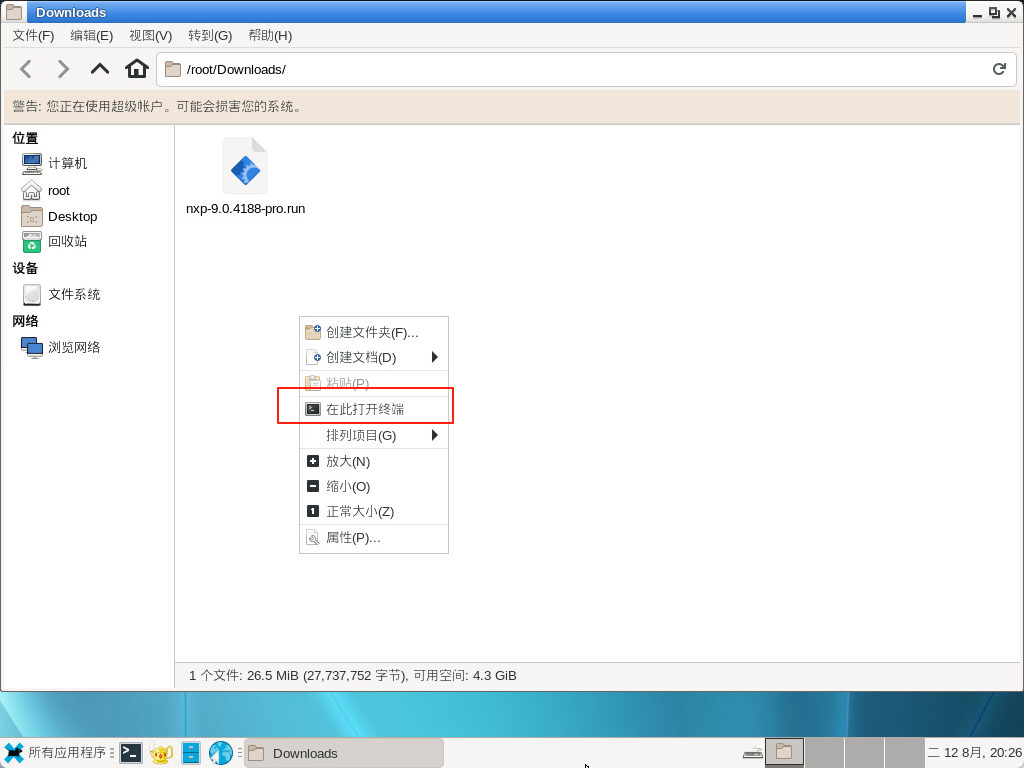Click 浏览网络 in the sidebar
Viewport: 1024px width, 768px height.
tap(73, 347)
